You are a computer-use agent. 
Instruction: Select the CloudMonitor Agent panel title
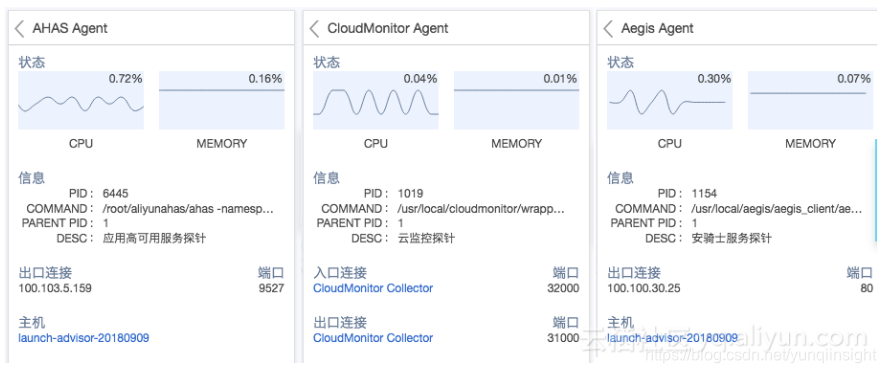pos(388,28)
